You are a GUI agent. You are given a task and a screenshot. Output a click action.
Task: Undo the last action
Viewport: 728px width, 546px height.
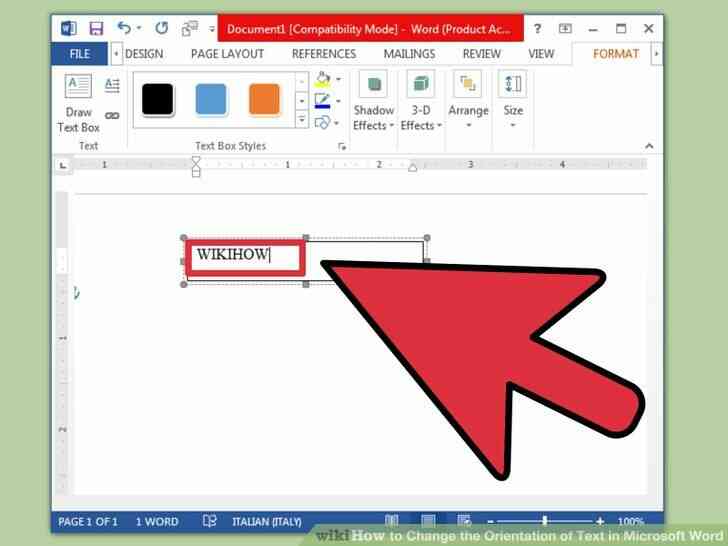pyautogui.click(x=124, y=28)
